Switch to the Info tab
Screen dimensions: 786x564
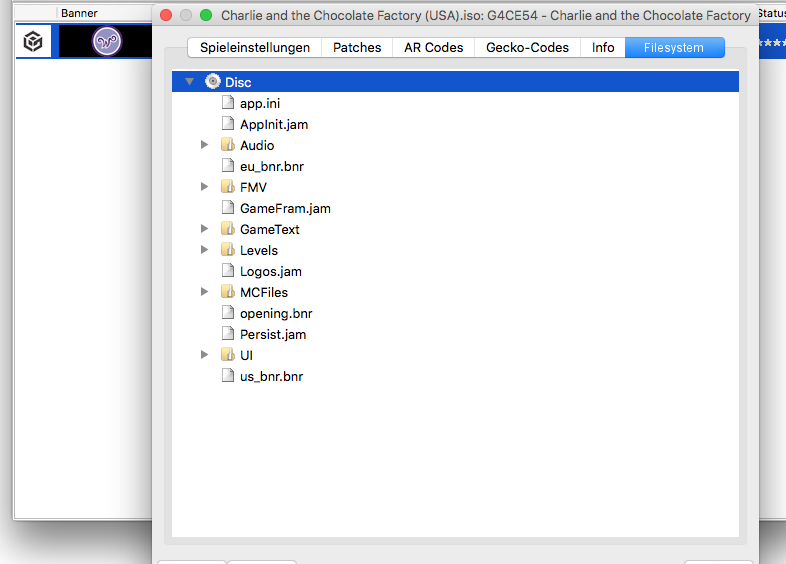point(603,48)
